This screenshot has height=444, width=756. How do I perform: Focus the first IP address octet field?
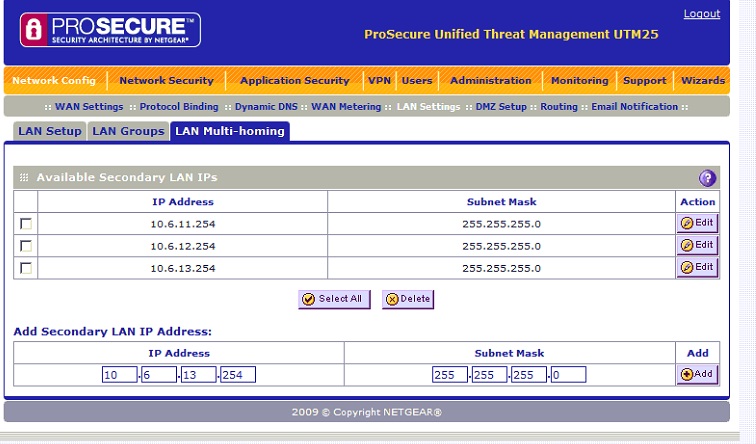120,375
